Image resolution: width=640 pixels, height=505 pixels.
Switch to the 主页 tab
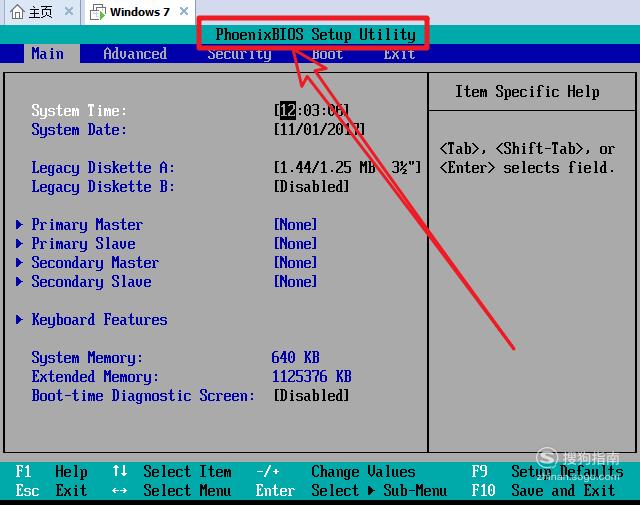42,12
